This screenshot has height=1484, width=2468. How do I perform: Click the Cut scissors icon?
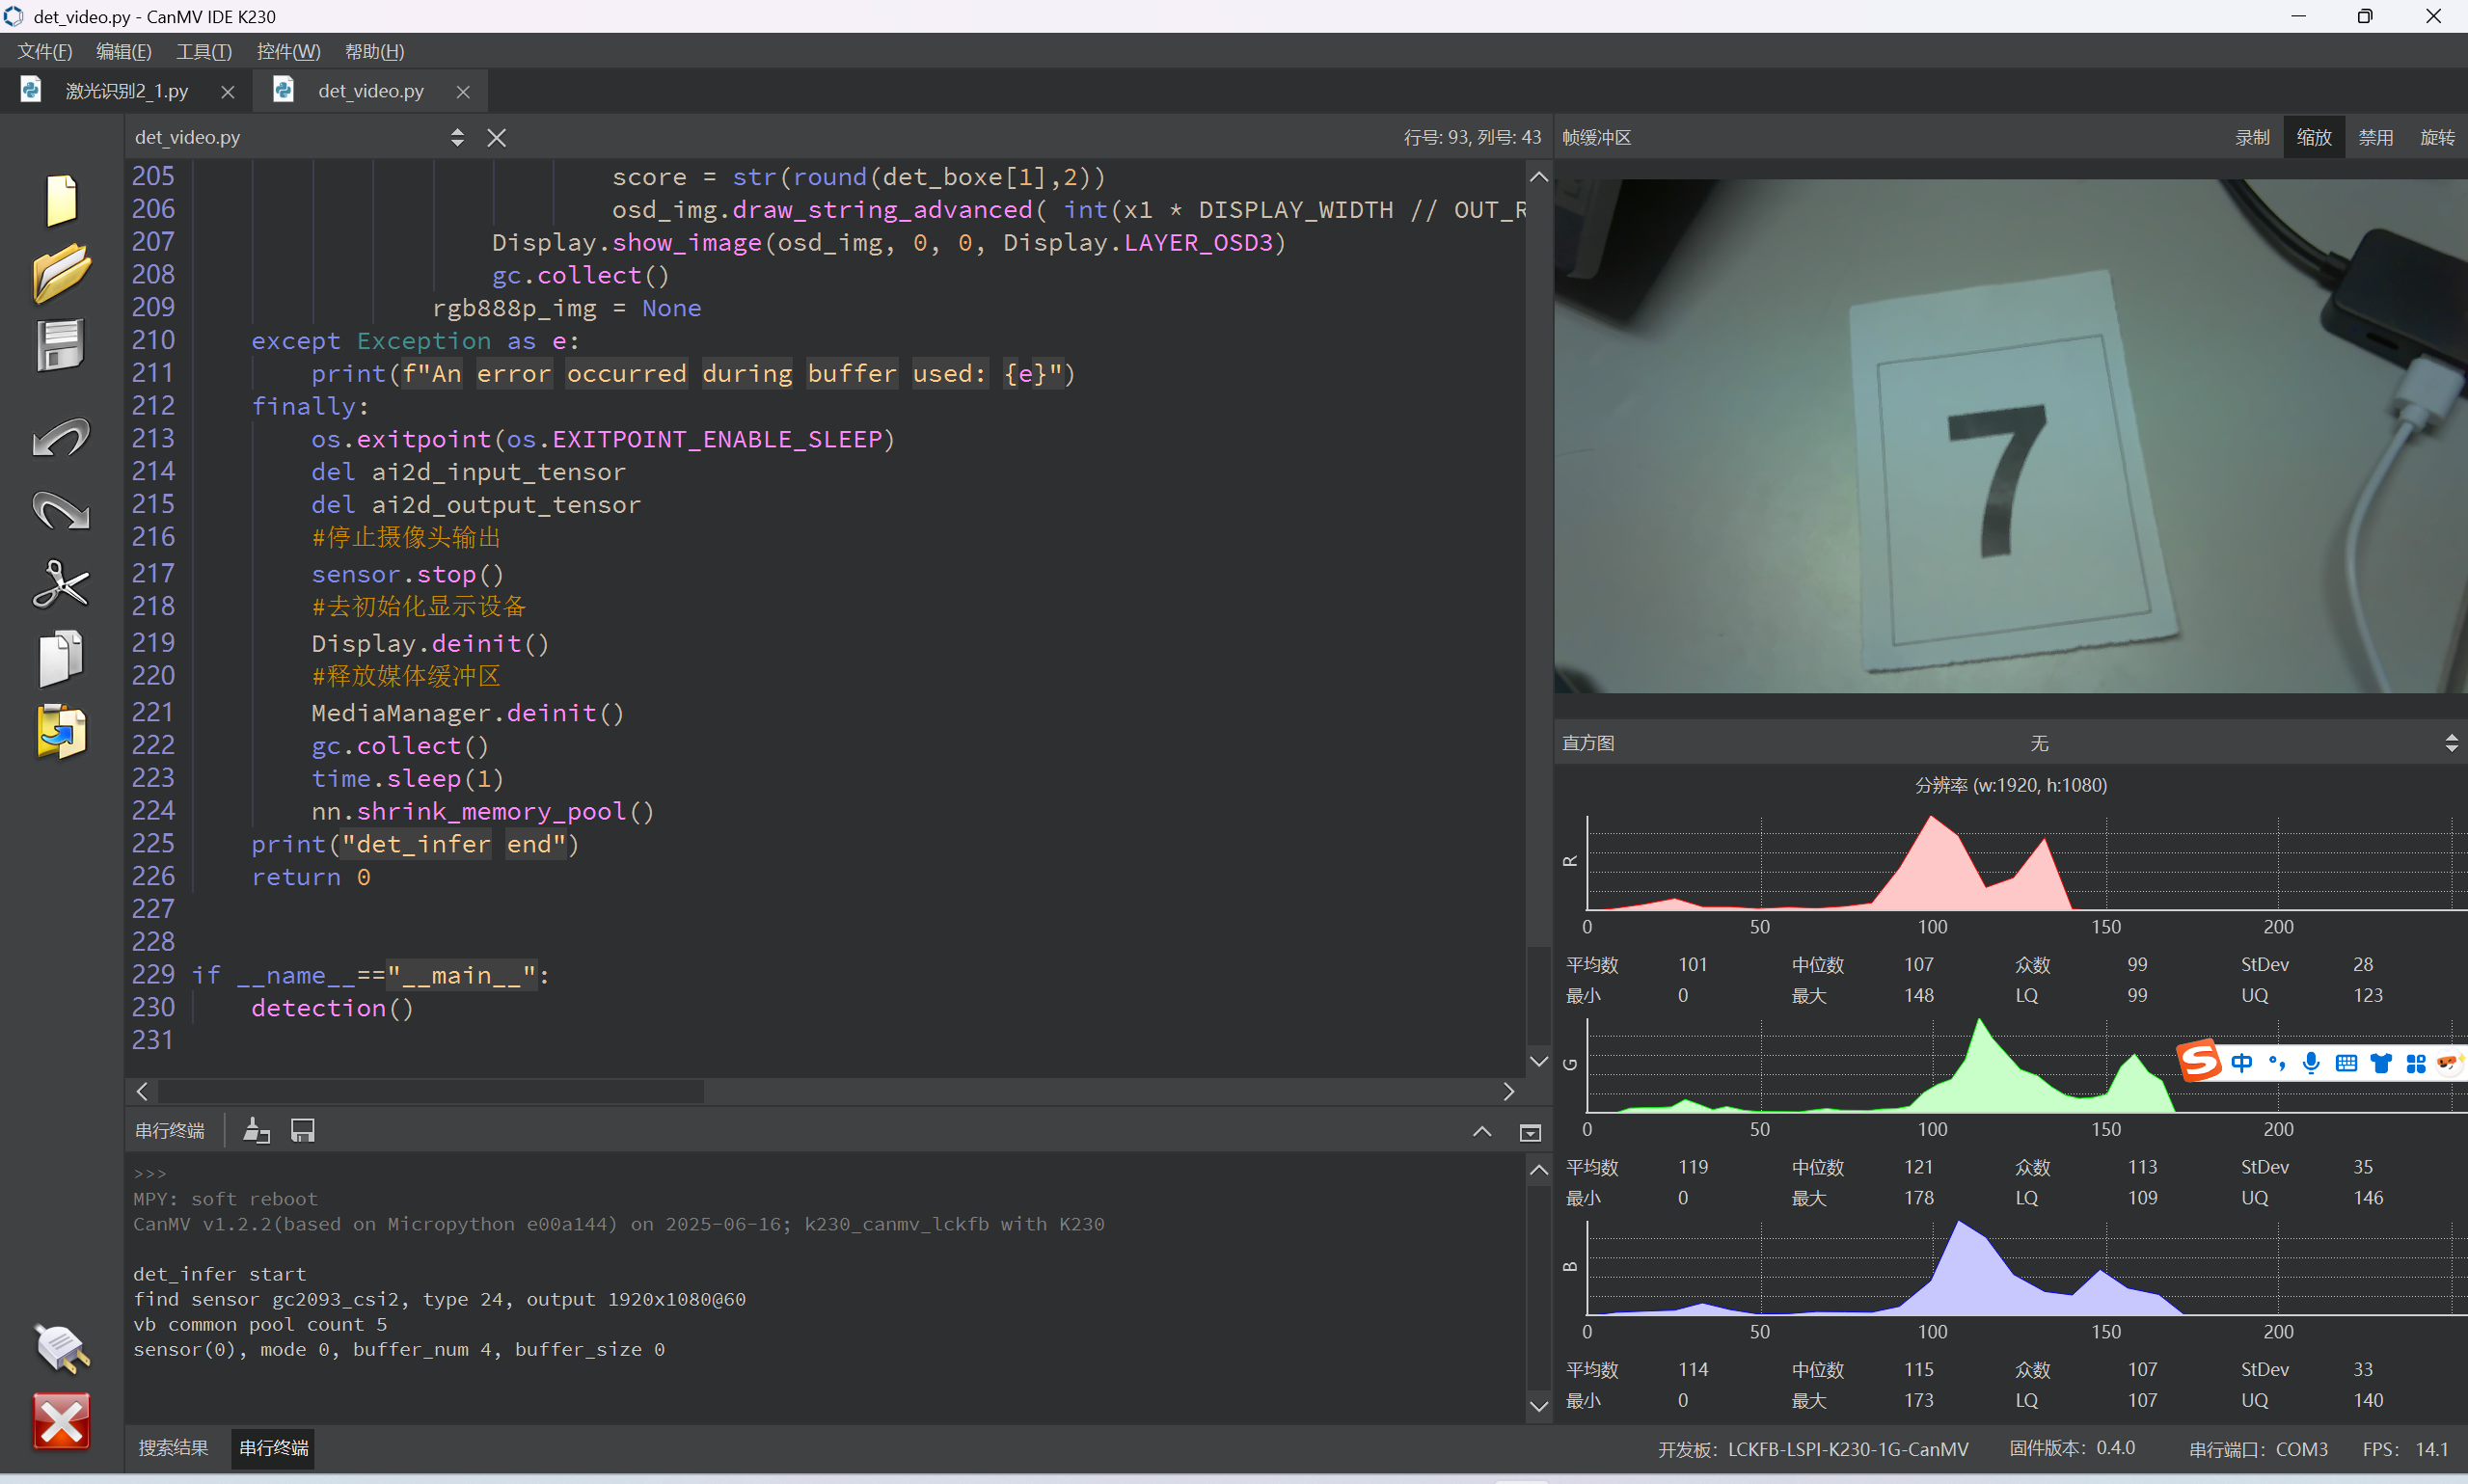tap(61, 584)
